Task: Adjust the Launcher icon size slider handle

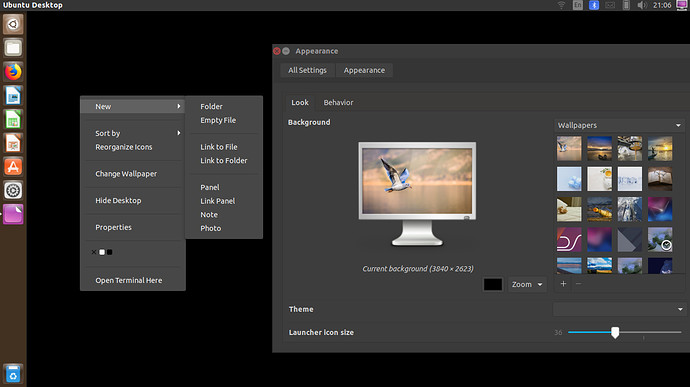Action: (x=615, y=332)
